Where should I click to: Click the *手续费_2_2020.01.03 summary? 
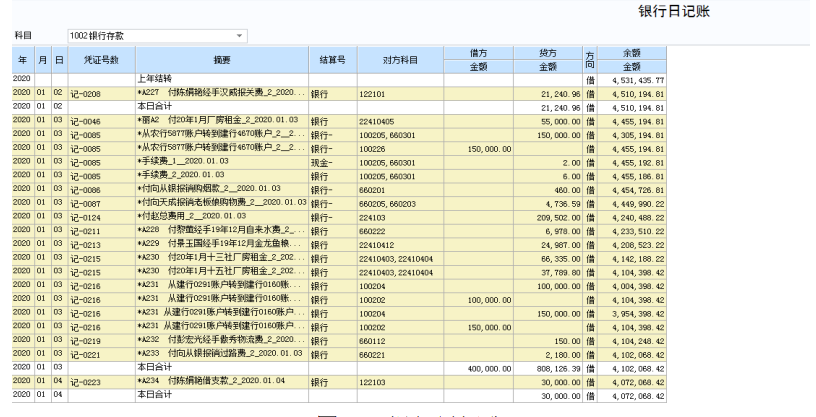(222, 175)
